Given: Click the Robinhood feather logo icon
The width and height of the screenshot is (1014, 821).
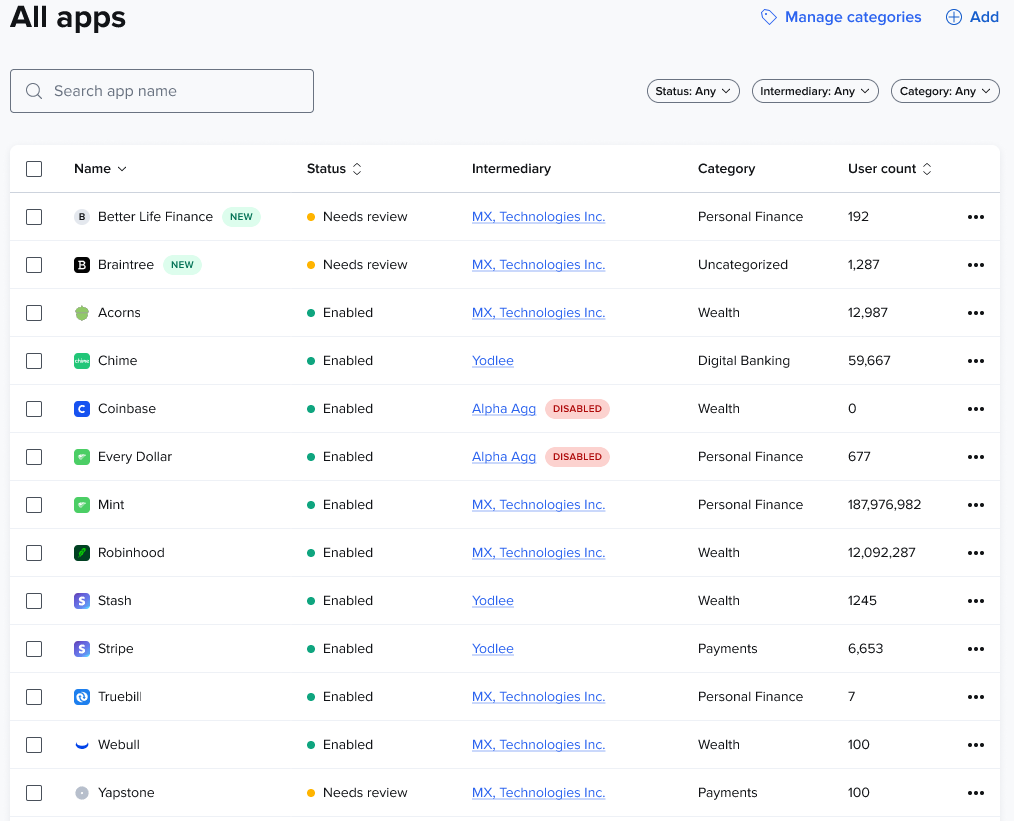Looking at the screenshot, I should pos(82,553).
